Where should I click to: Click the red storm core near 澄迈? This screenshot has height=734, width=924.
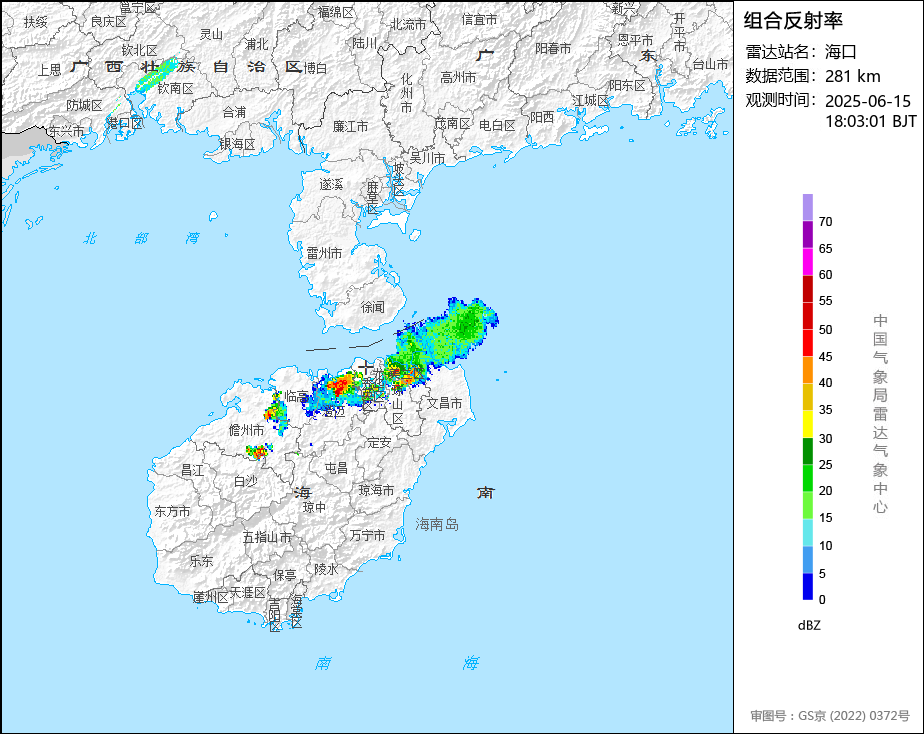339,386
